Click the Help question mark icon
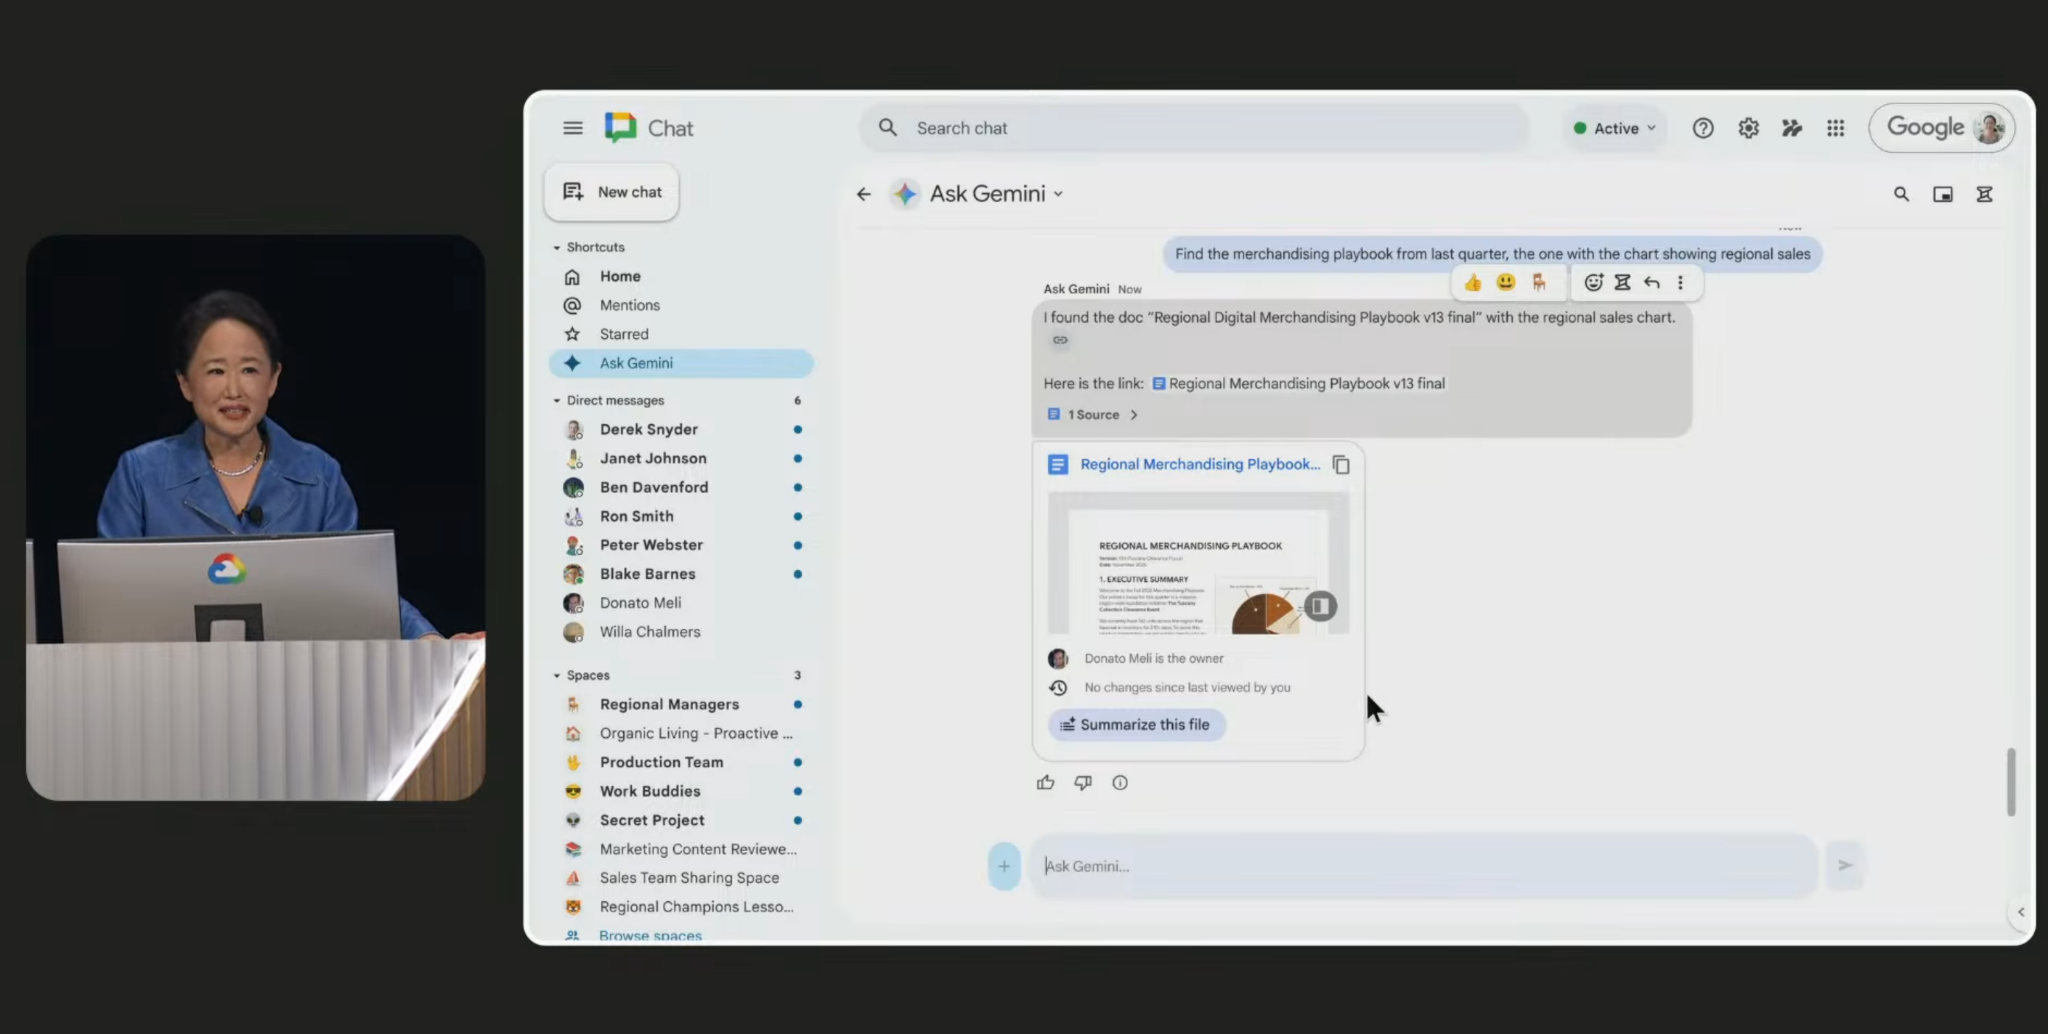 tap(1702, 128)
